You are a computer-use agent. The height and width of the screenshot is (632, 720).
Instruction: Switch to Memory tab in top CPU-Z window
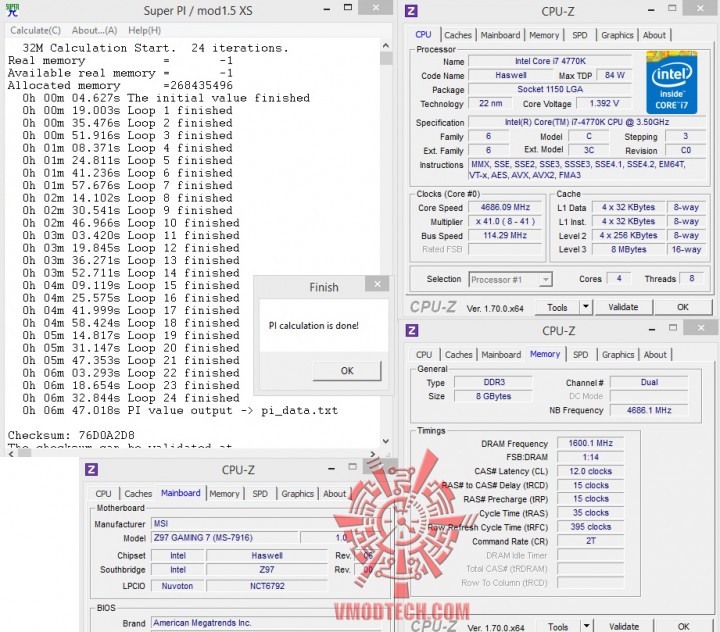544,35
